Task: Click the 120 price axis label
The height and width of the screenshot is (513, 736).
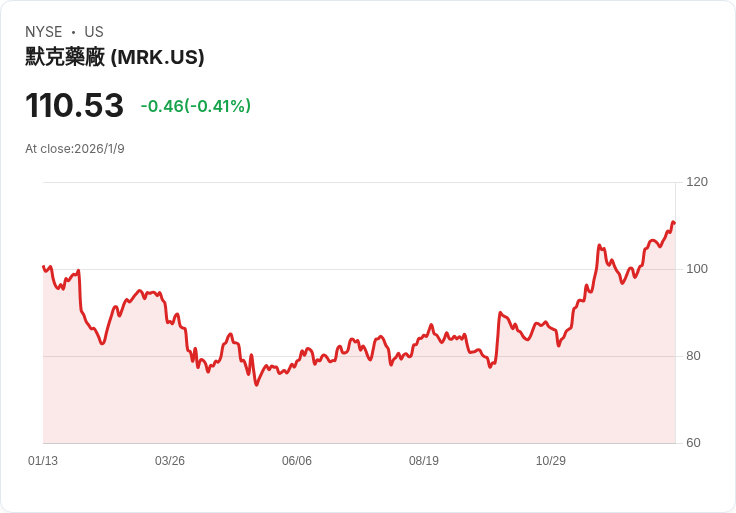Action: pyautogui.click(x=697, y=182)
